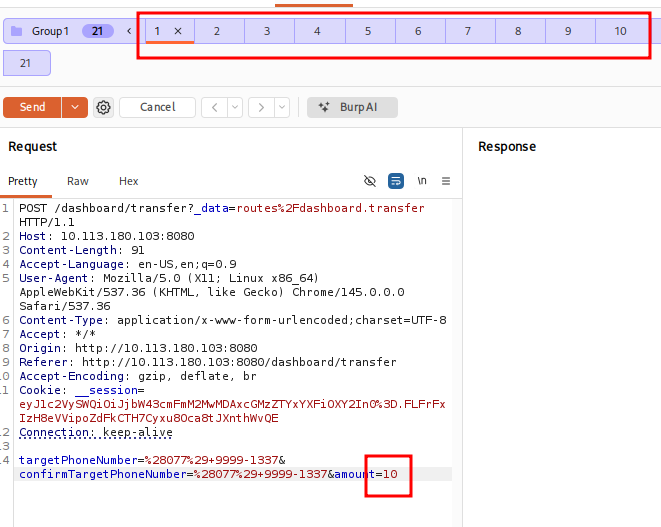661x527 pixels.
Task: Click the BurpAI sparkle button
Action: pyautogui.click(x=352, y=107)
